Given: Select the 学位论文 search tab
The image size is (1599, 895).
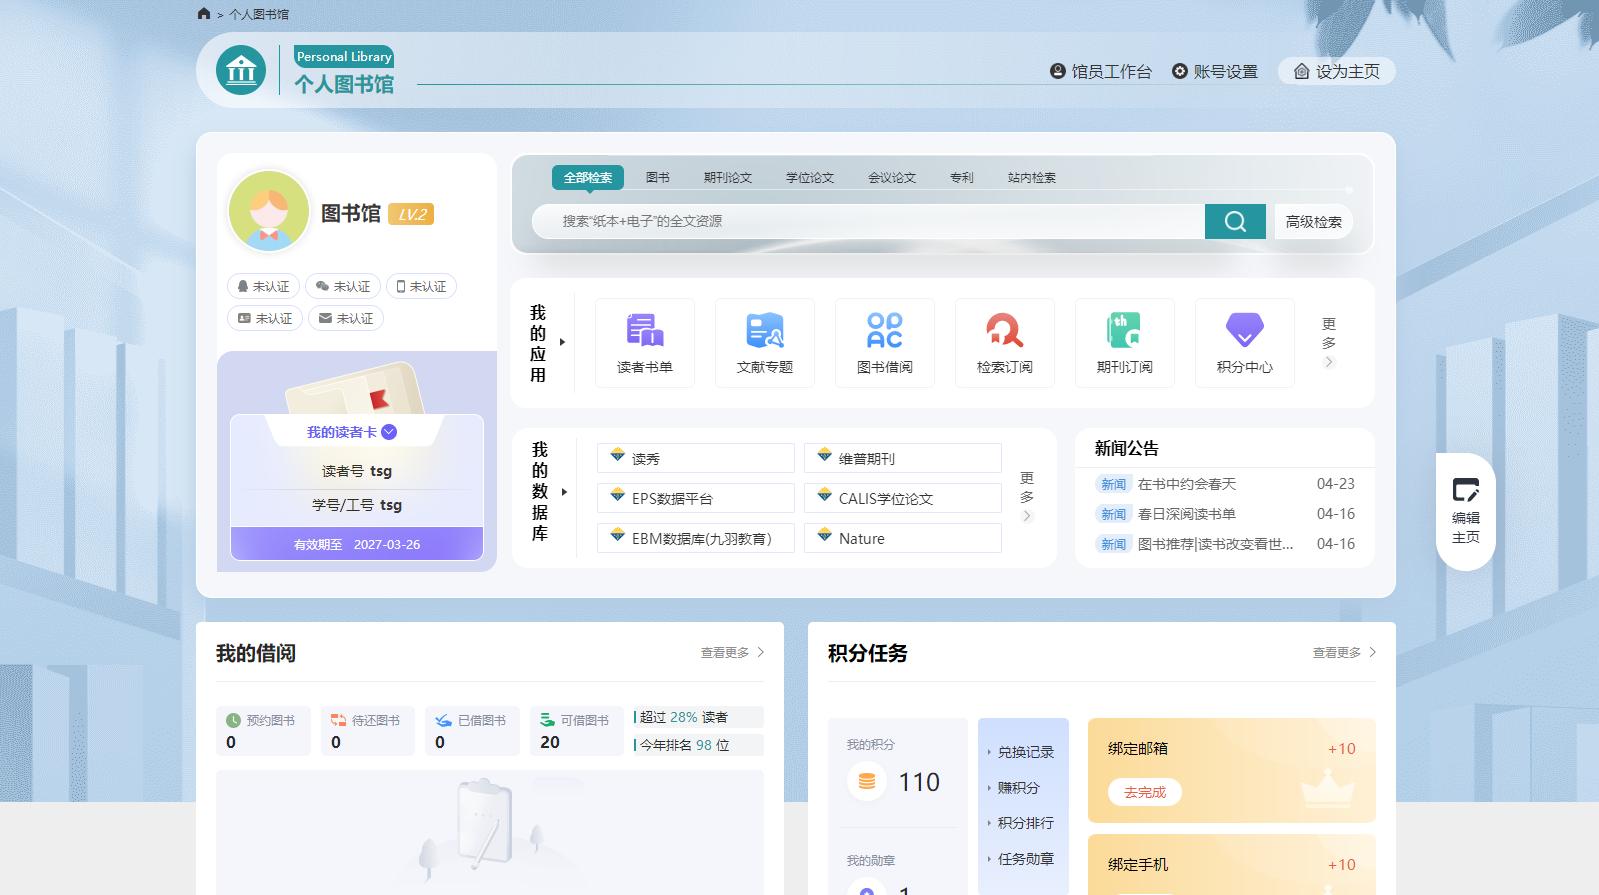Looking at the screenshot, I should pos(809,178).
